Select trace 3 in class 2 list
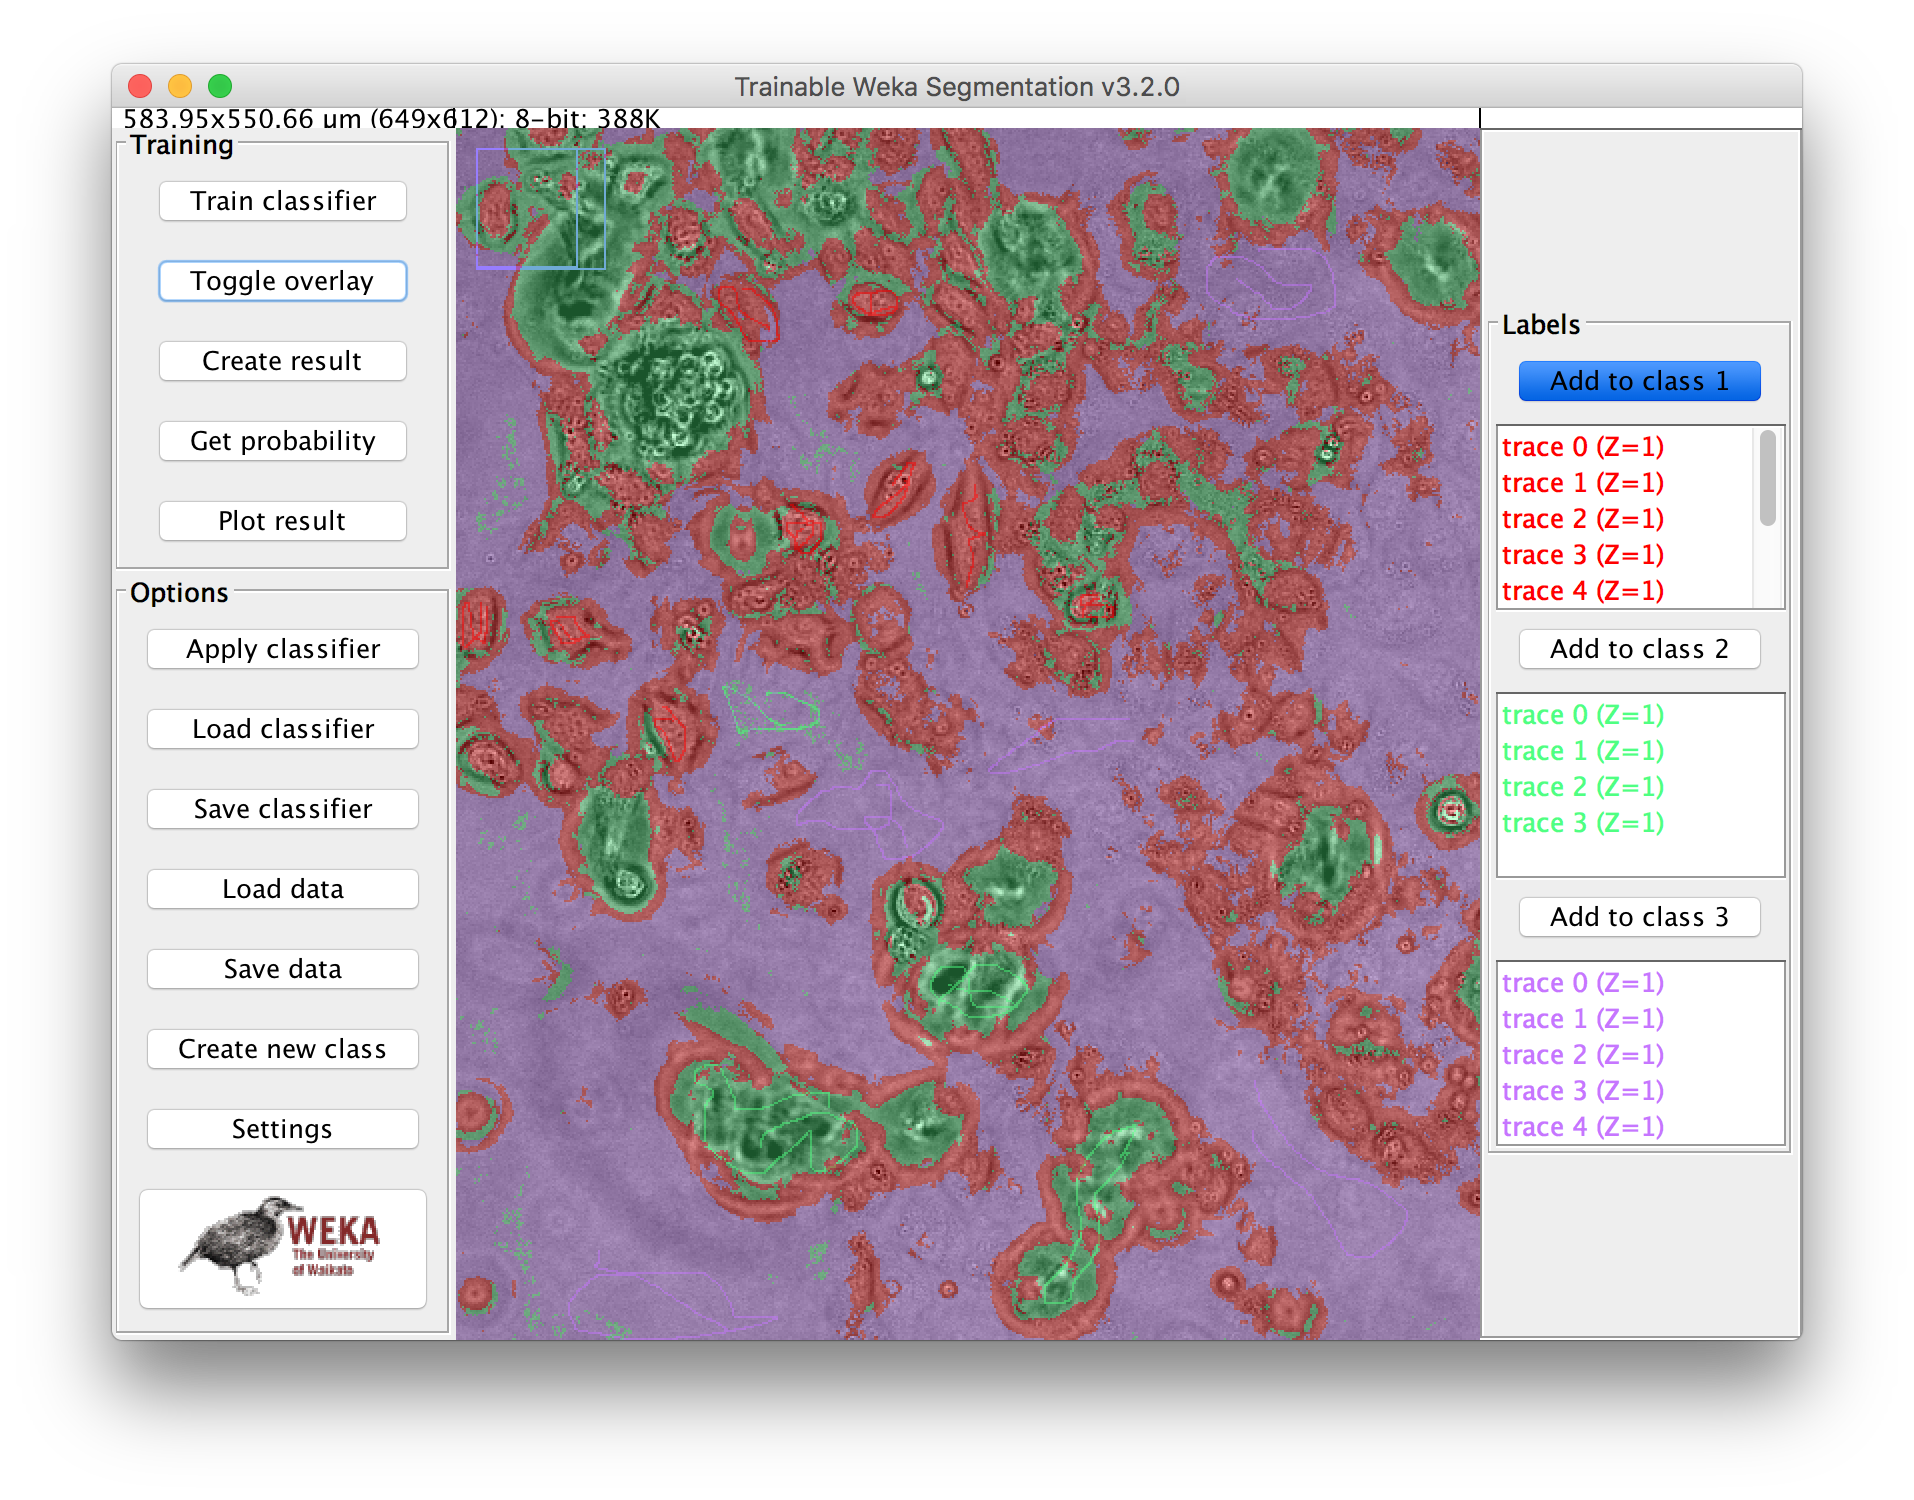 click(1583, 823)
